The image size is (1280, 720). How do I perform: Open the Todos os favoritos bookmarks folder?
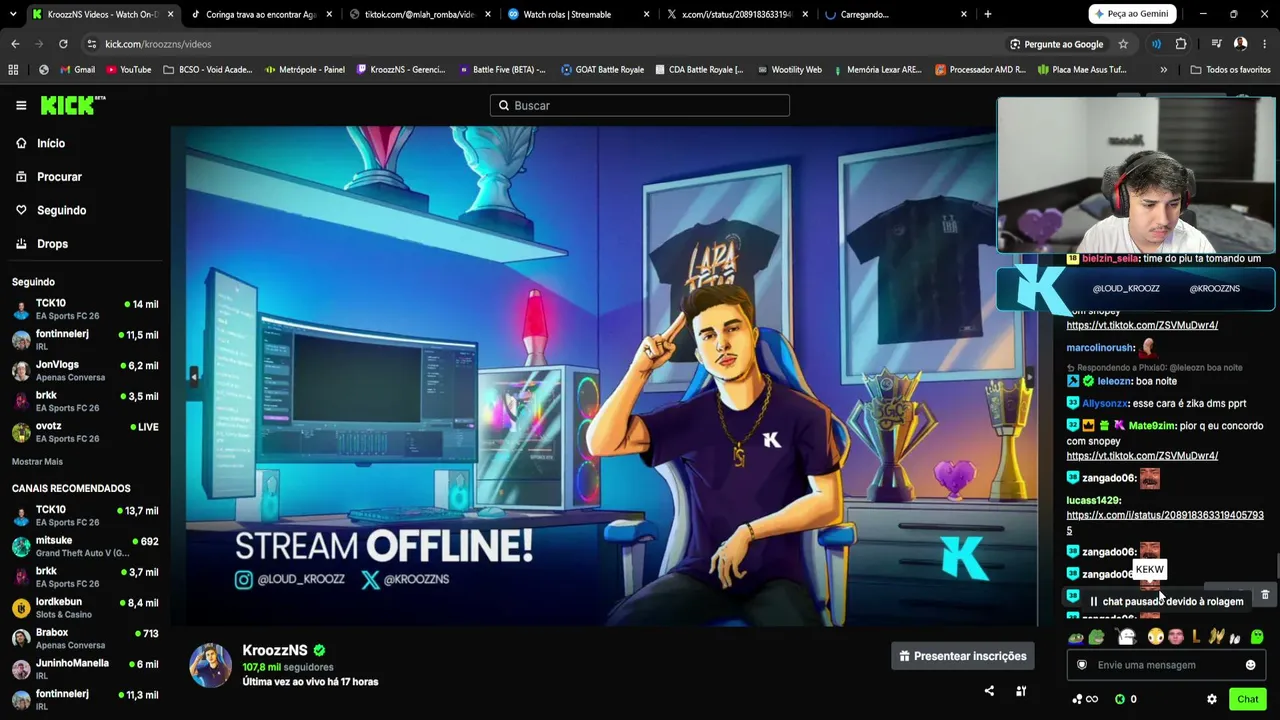[x=1230, y=70]
